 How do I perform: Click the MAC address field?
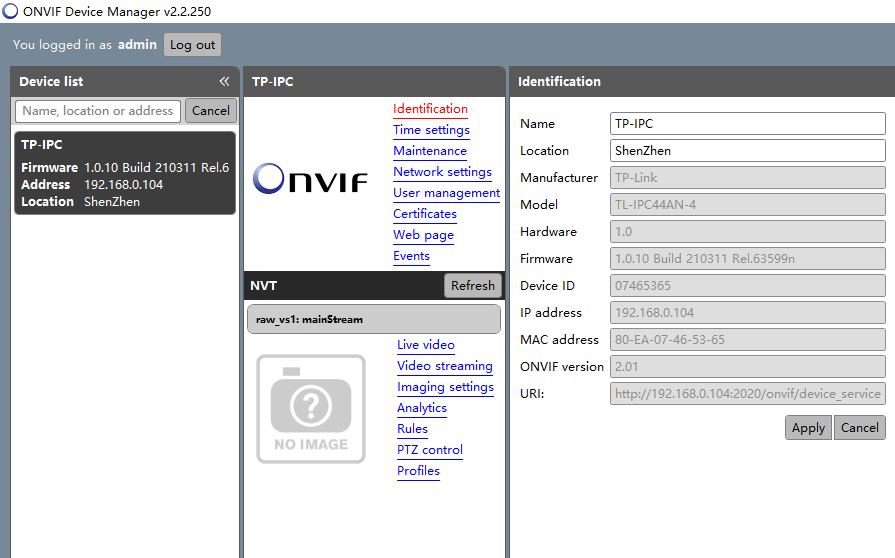coord(748,339)
